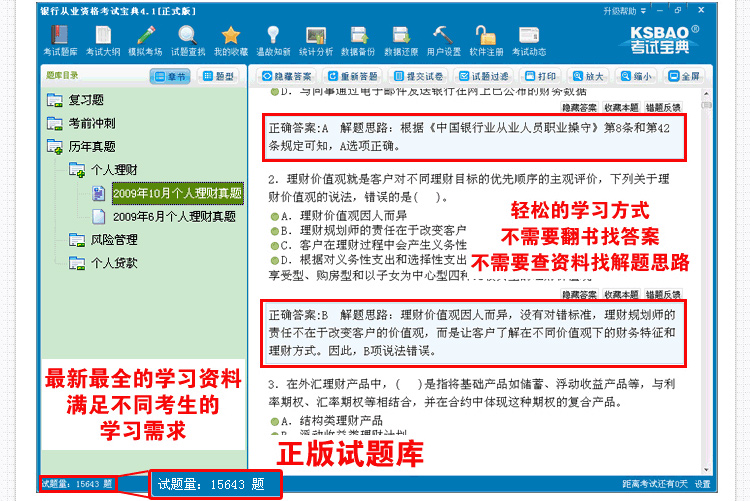The height and width of the screenshot is (501, 750).
Task: Click 隐藏答案 under question 2
Action: [x=579, y=295]
